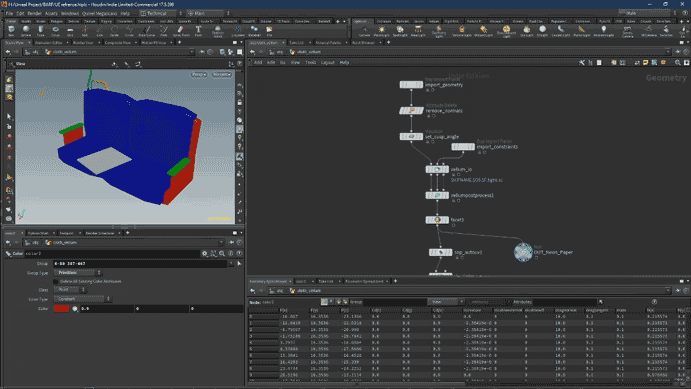Open the Persp camera dropdown in viewport

click(x=199, y=74)
